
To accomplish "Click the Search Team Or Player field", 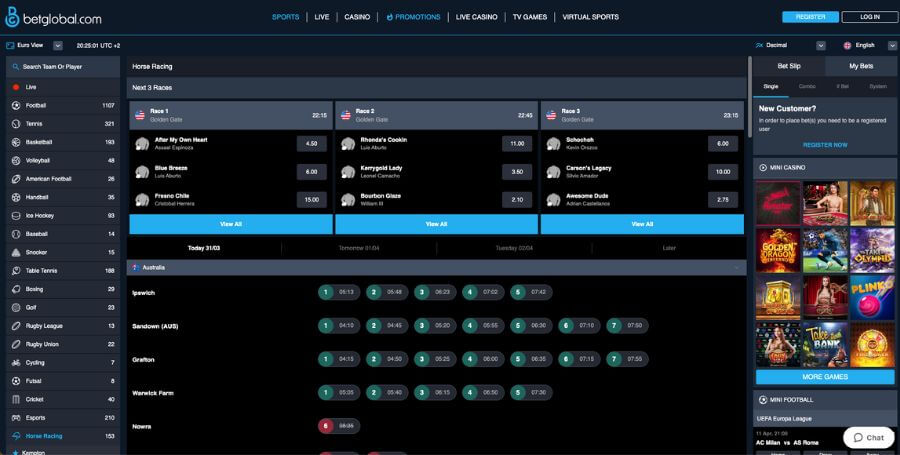I will 63,67.
